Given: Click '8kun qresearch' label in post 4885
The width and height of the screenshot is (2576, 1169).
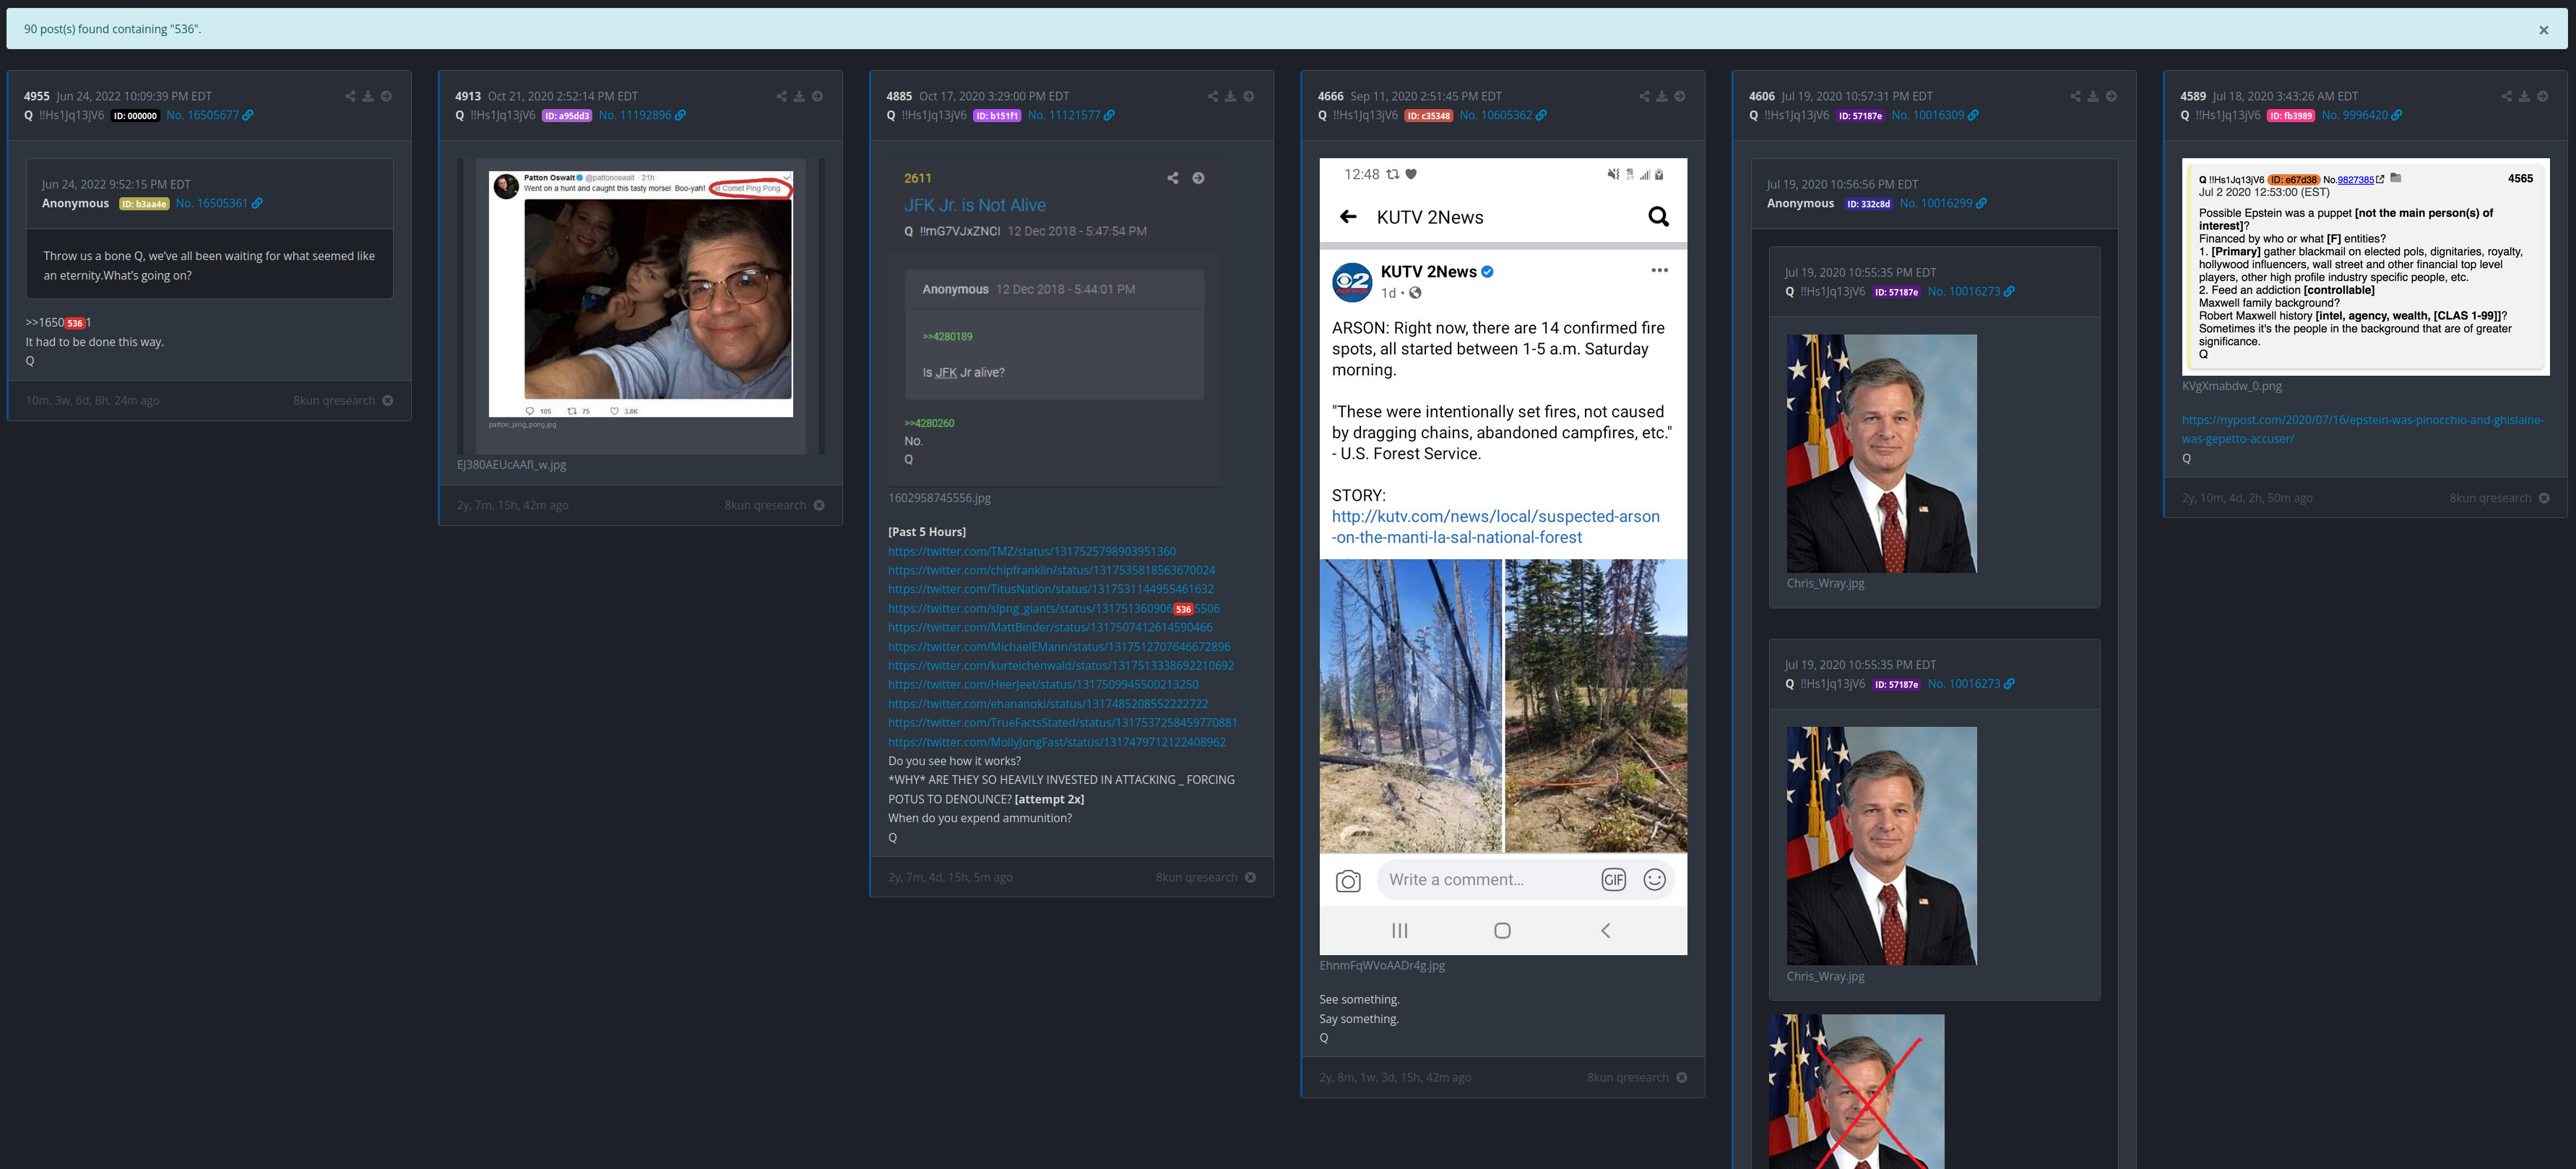Looking at the screenshot, I should [1196, 877].
